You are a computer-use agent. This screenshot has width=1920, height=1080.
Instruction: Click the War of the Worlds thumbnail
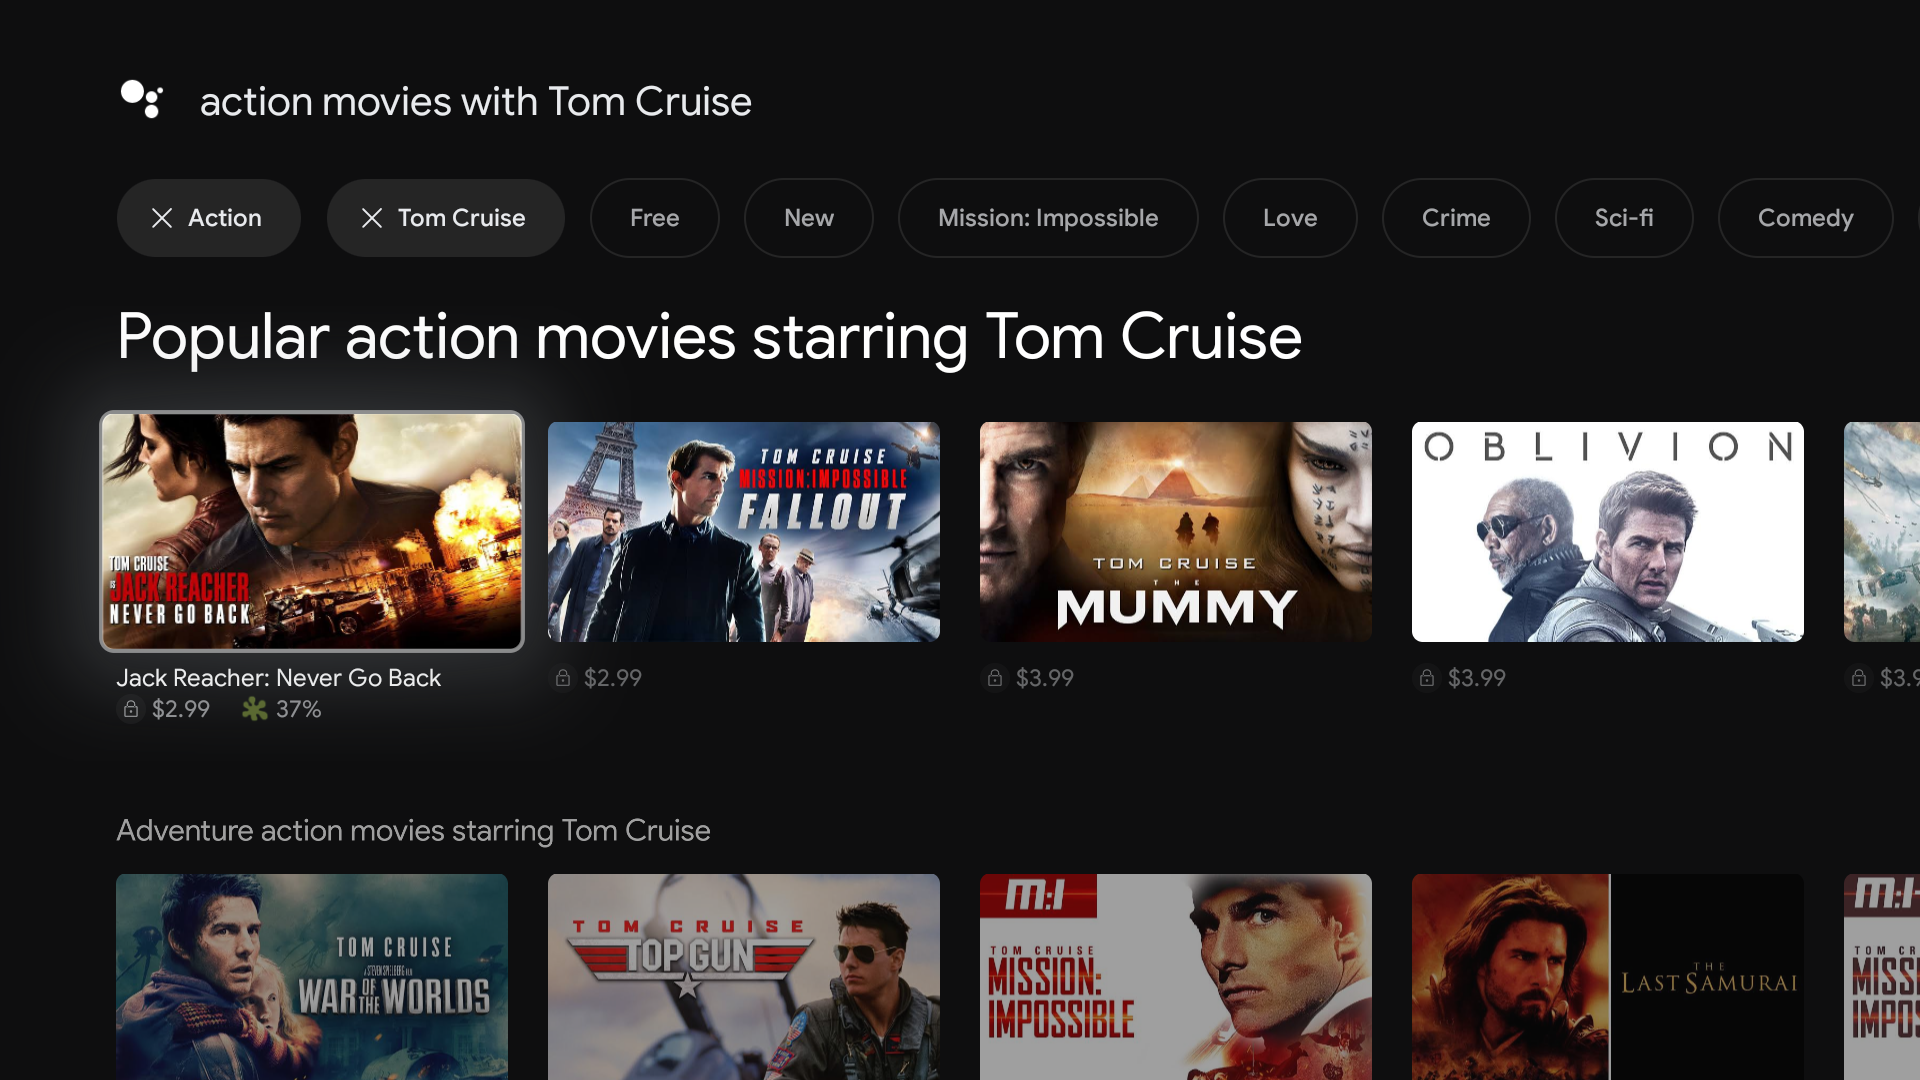pos(311,977)
